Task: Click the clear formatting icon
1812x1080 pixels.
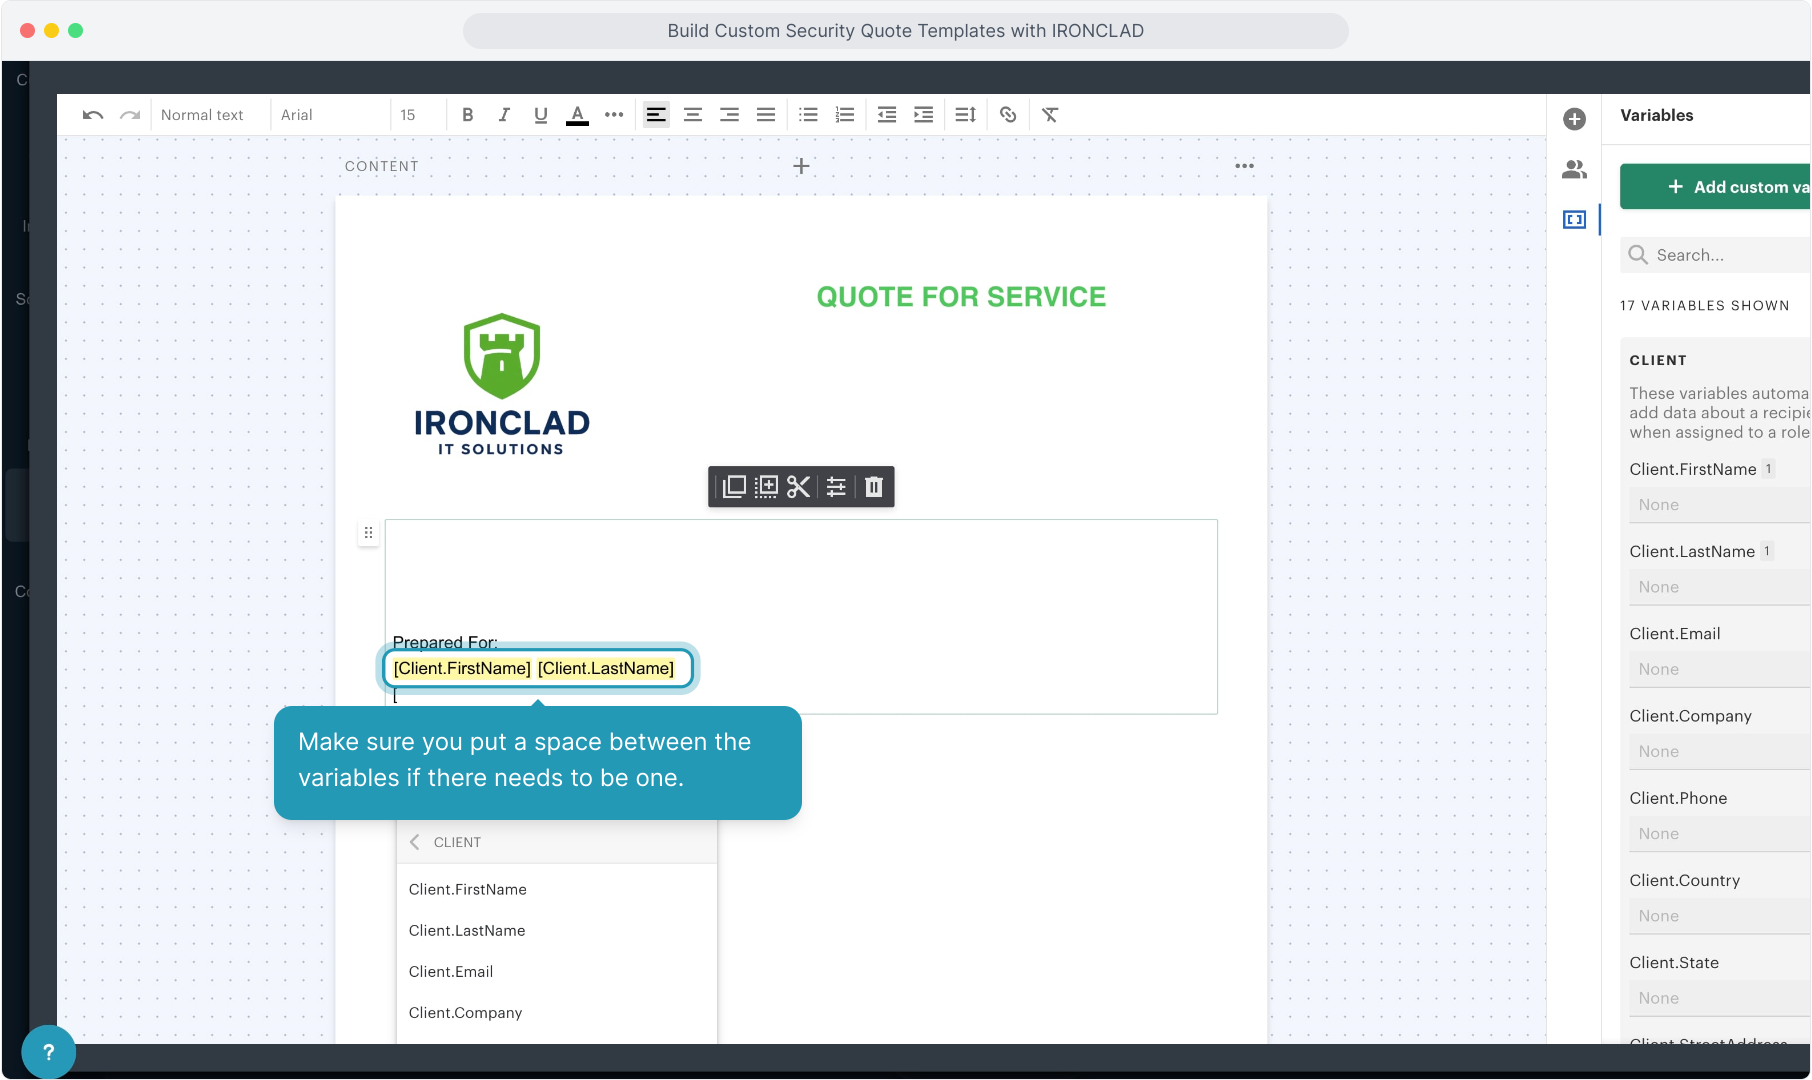Action: coord(1050,115)
